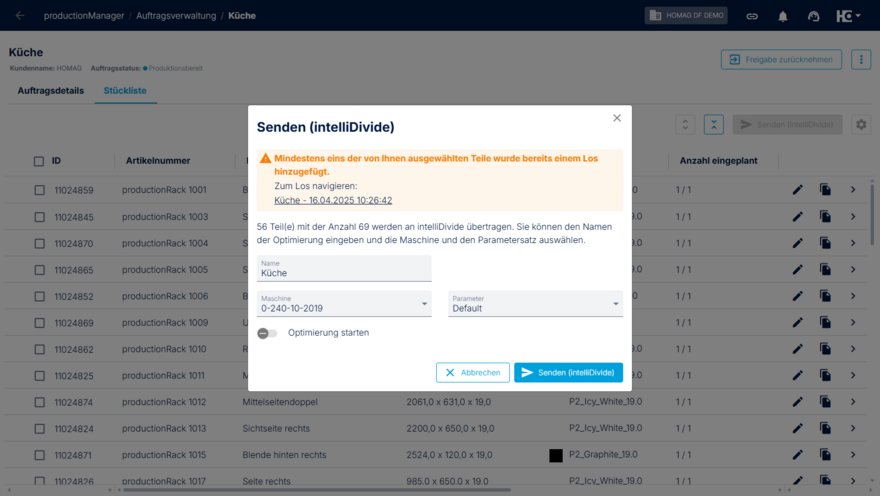Duplicate row 11024865
The image size is (880, 496).
(825, 269)
